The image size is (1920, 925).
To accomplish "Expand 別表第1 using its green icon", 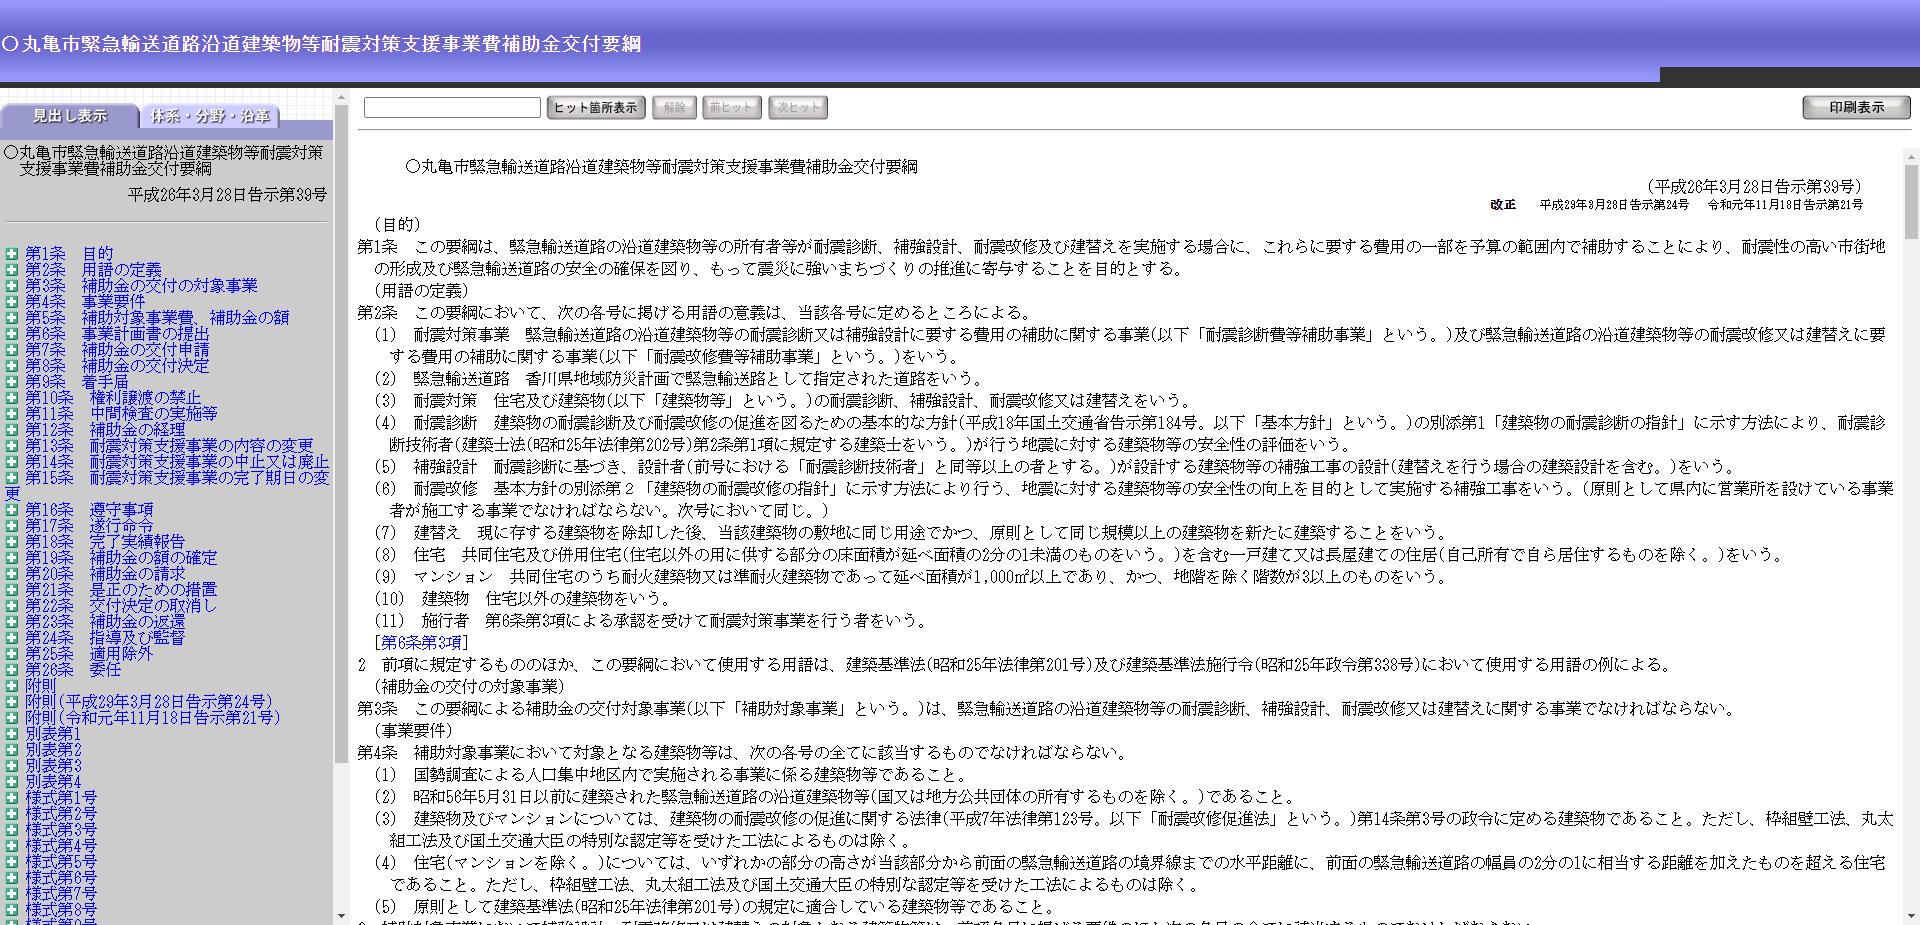I will click(11, 734).
